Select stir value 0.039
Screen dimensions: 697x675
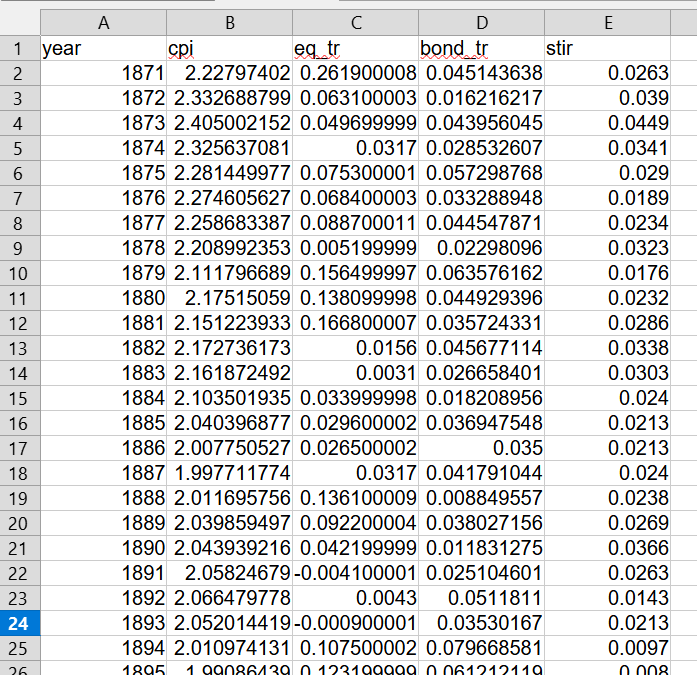point(608,98)
